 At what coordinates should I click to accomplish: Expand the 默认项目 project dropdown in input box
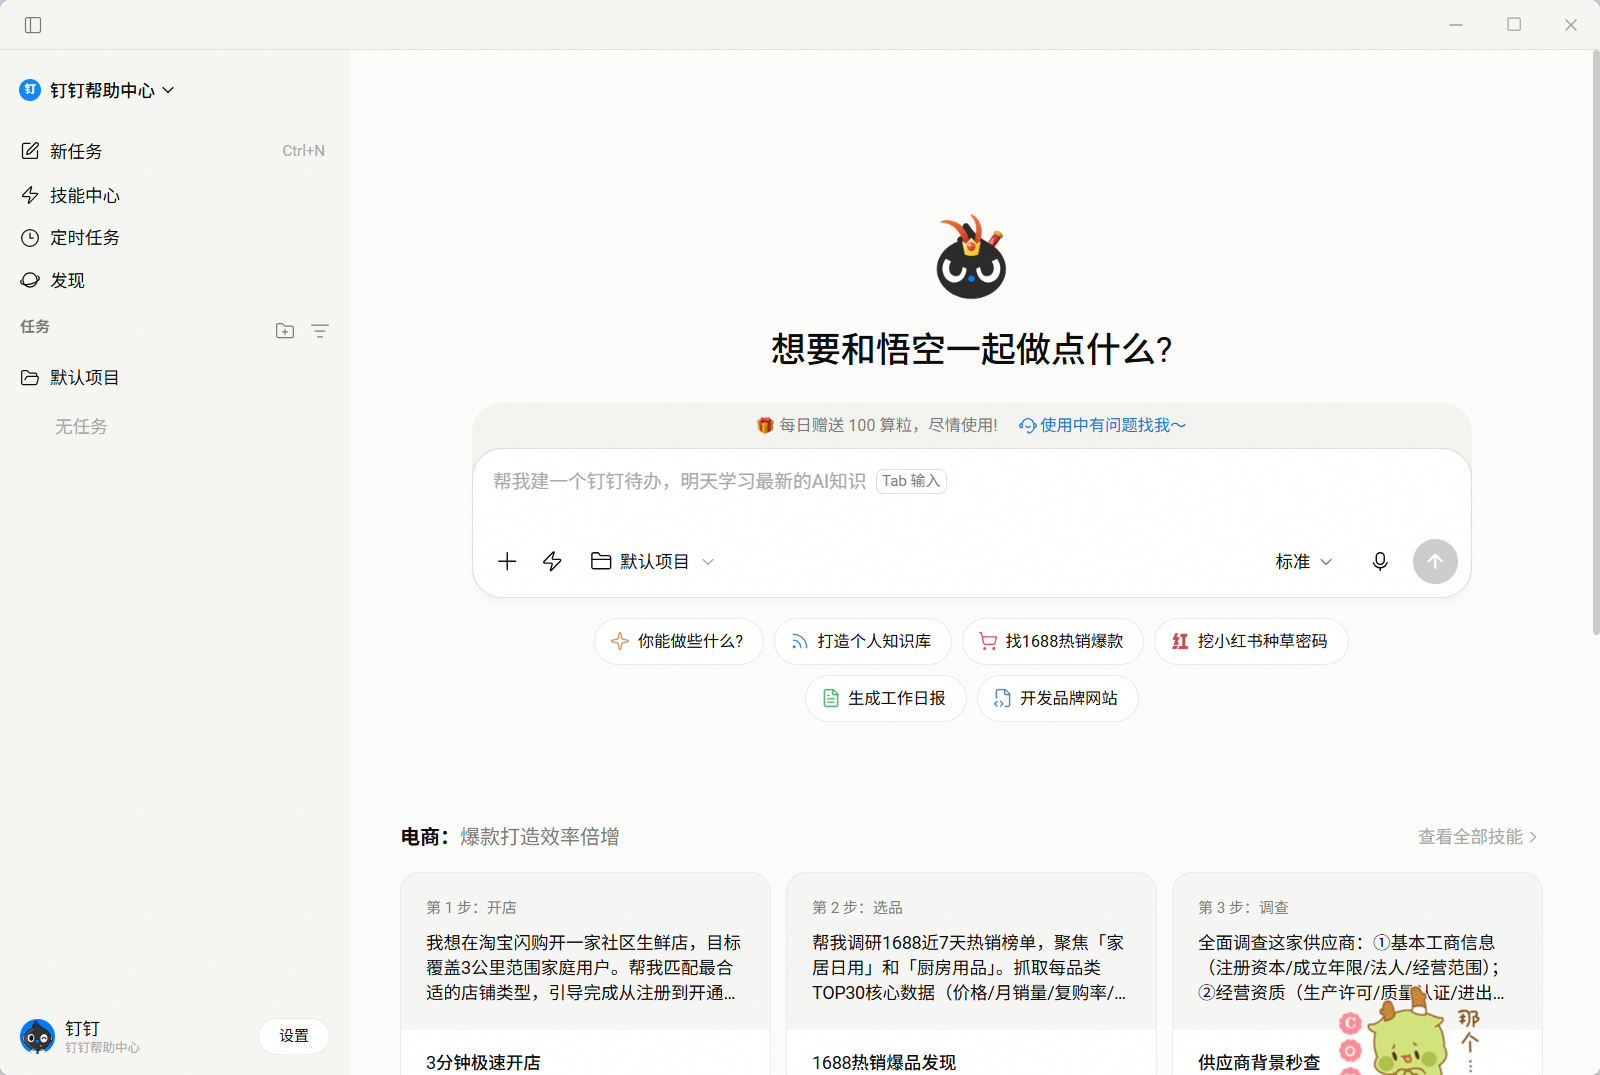(652, 561)
